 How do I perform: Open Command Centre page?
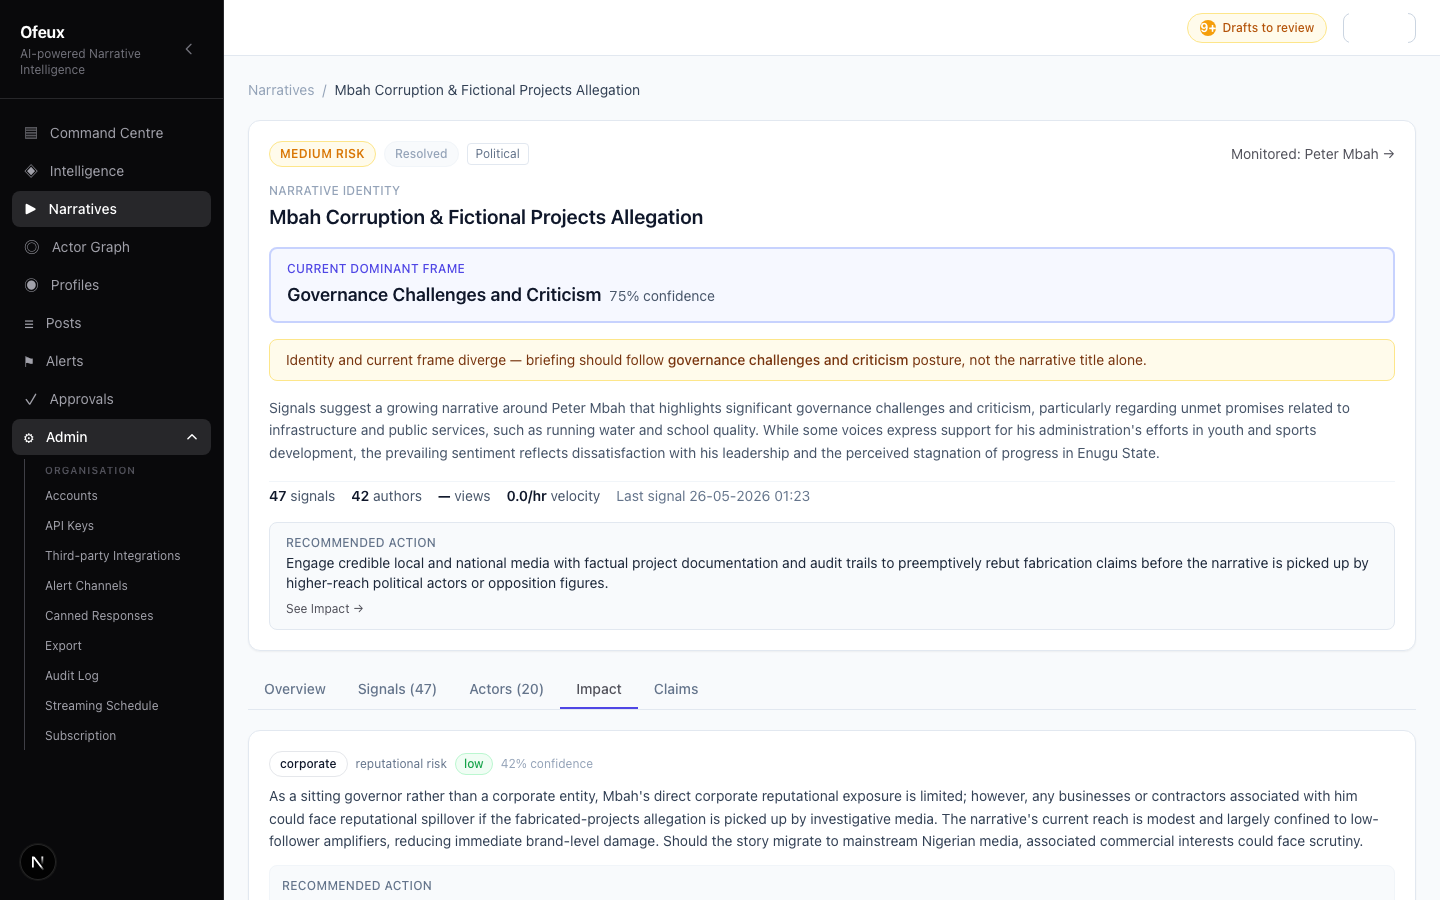[x=111, y=133]
